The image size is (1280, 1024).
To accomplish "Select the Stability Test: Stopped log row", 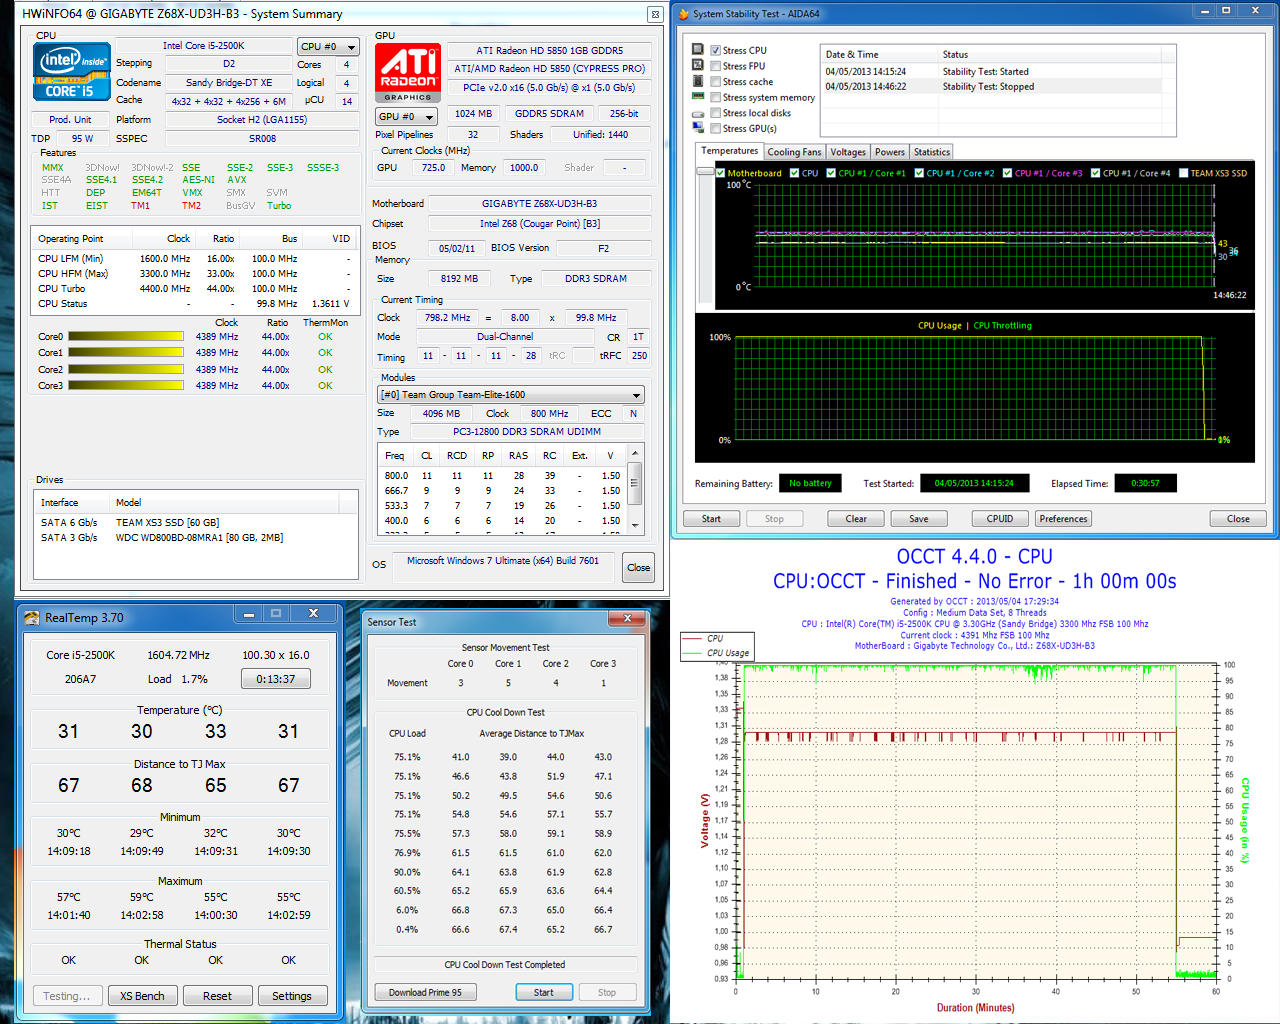I will click(992, 87).
